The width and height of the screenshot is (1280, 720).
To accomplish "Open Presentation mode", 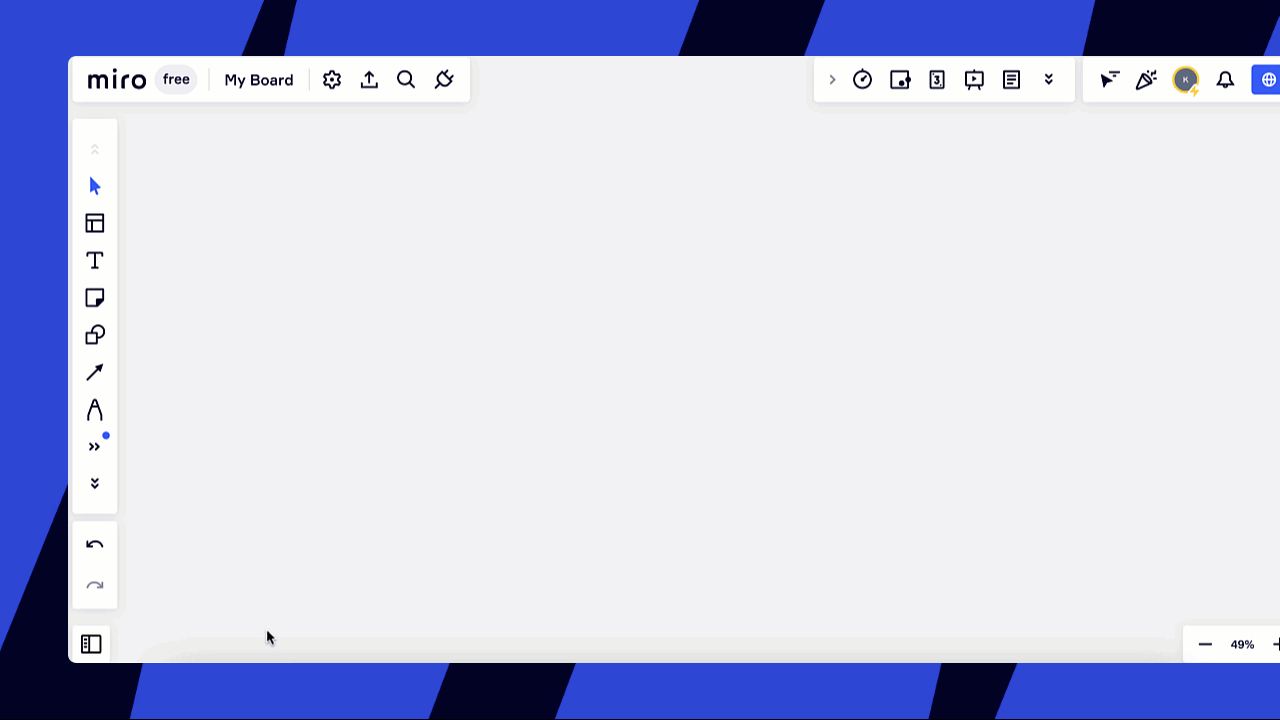I will click(973, 79).
